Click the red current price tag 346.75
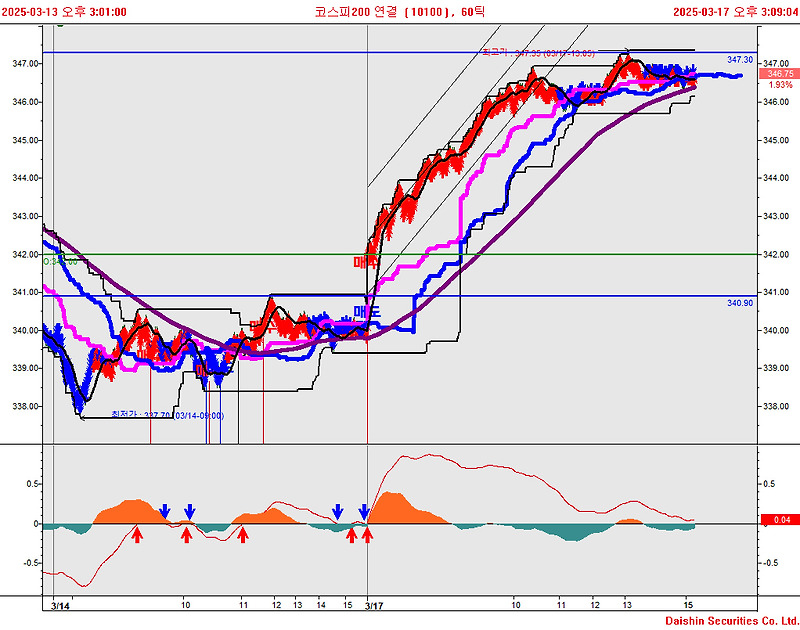 pos(780,74)
